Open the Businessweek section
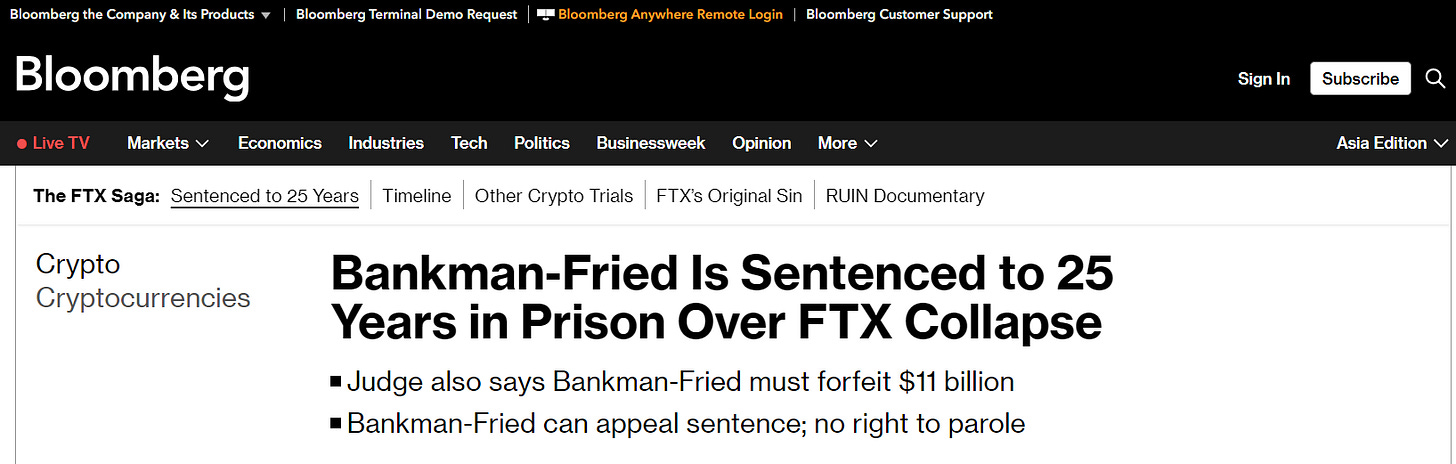The width and height of the screenshot is (1456, 464). [x=651, y=143]
